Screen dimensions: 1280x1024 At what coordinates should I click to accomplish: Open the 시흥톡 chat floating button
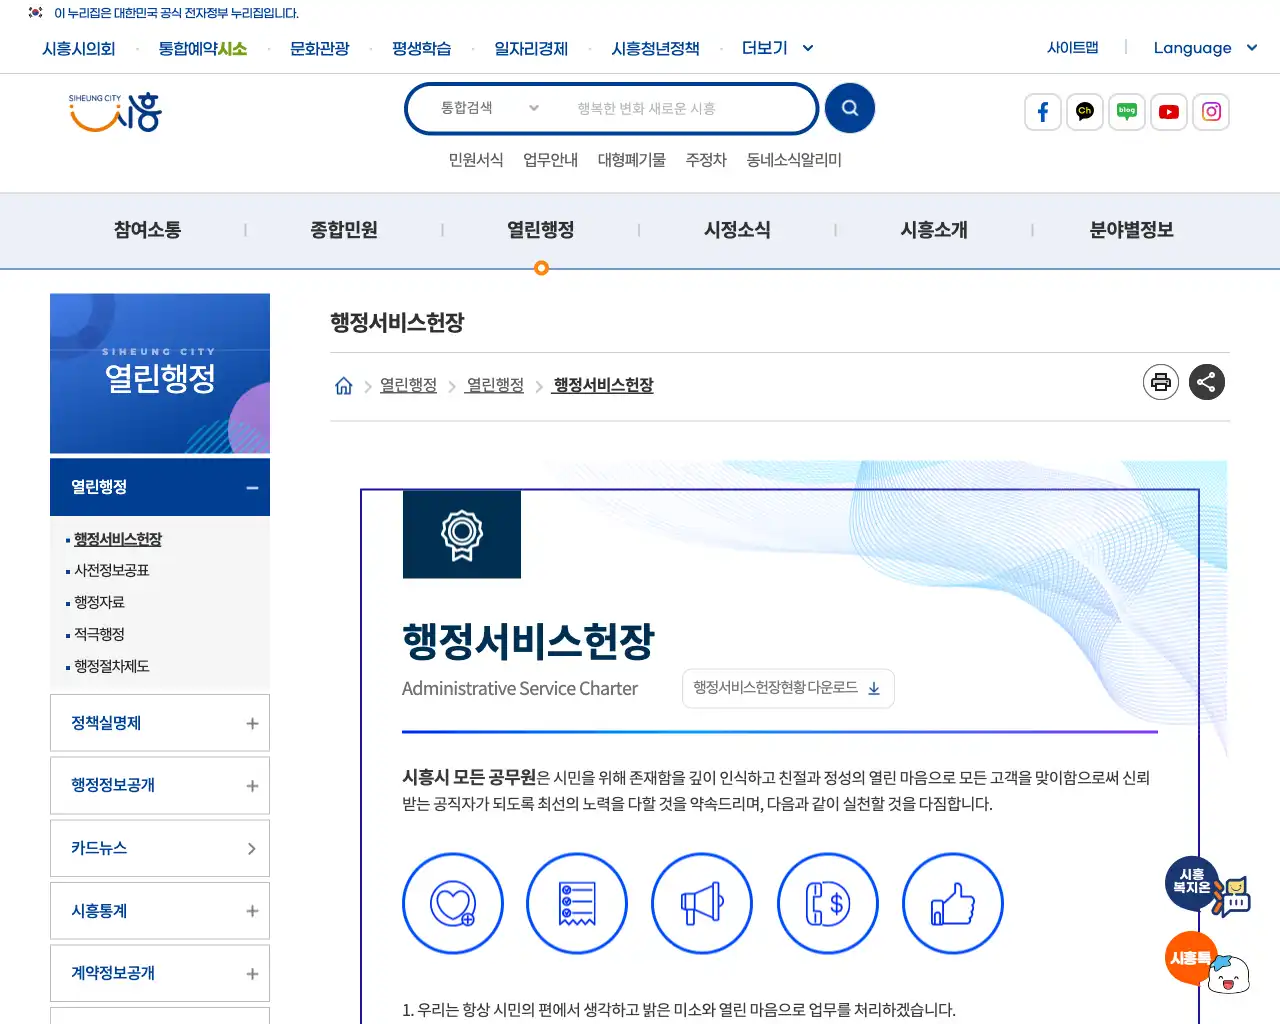[1207, 961]
